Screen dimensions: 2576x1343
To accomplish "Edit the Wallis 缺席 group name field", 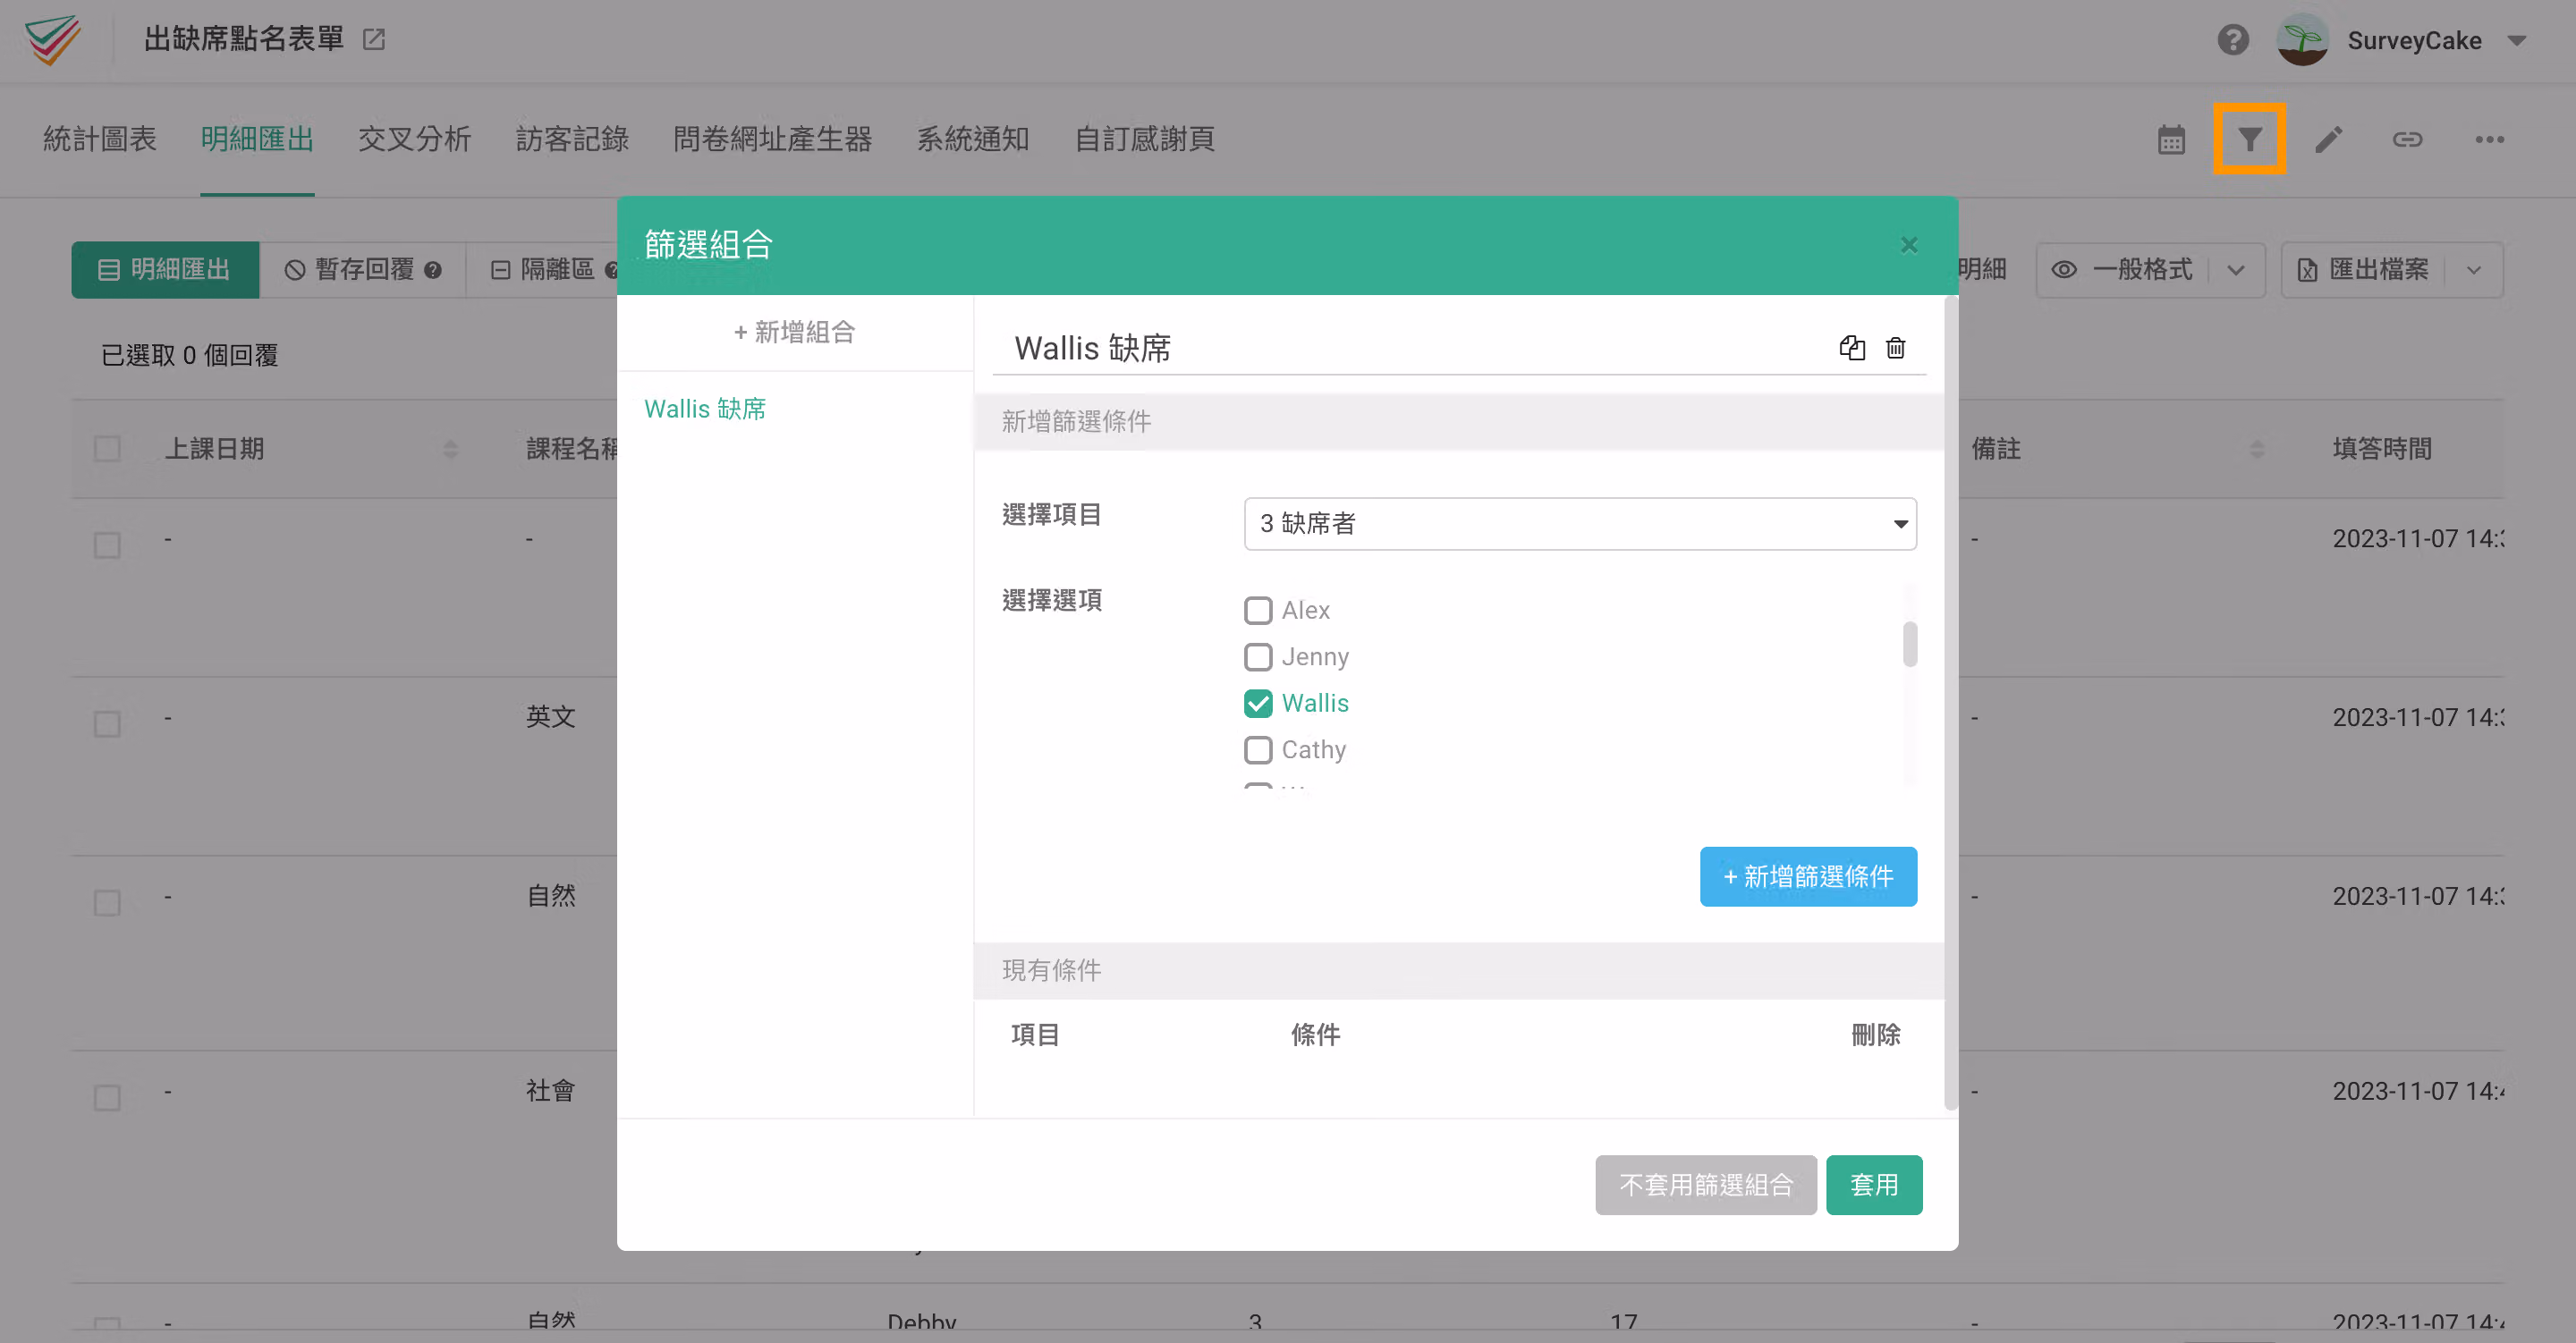I will pos(1415,348).
